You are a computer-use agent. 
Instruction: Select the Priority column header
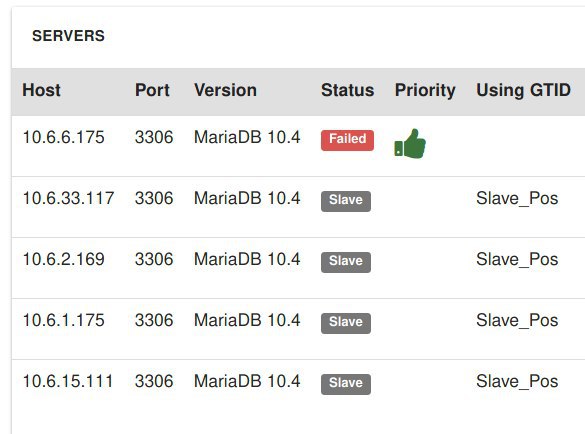point(425,91)
